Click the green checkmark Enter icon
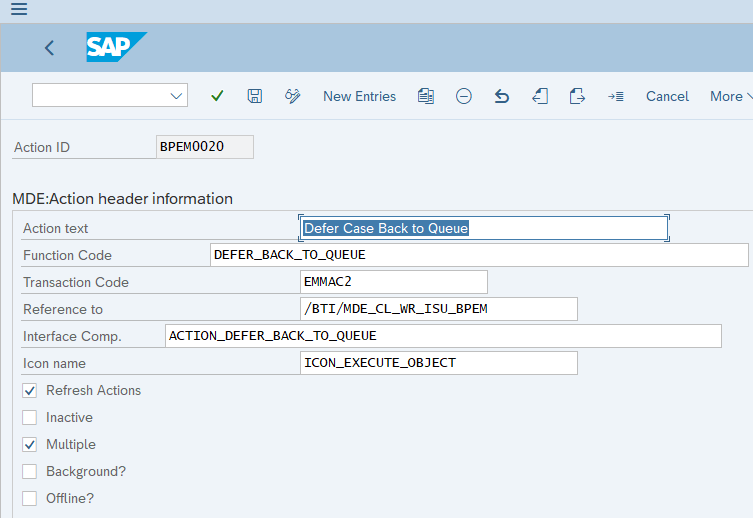 tap(217, 96)
